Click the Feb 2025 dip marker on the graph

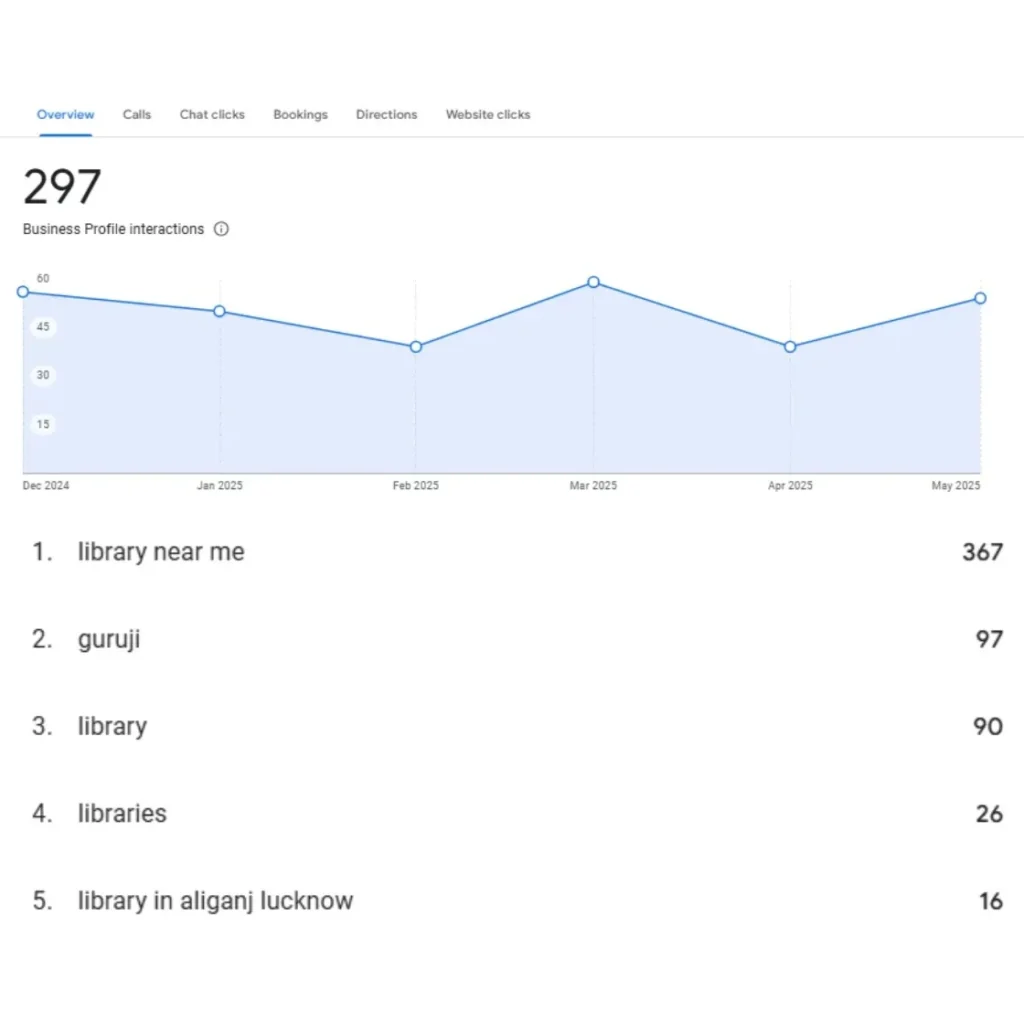coord(415,346)
